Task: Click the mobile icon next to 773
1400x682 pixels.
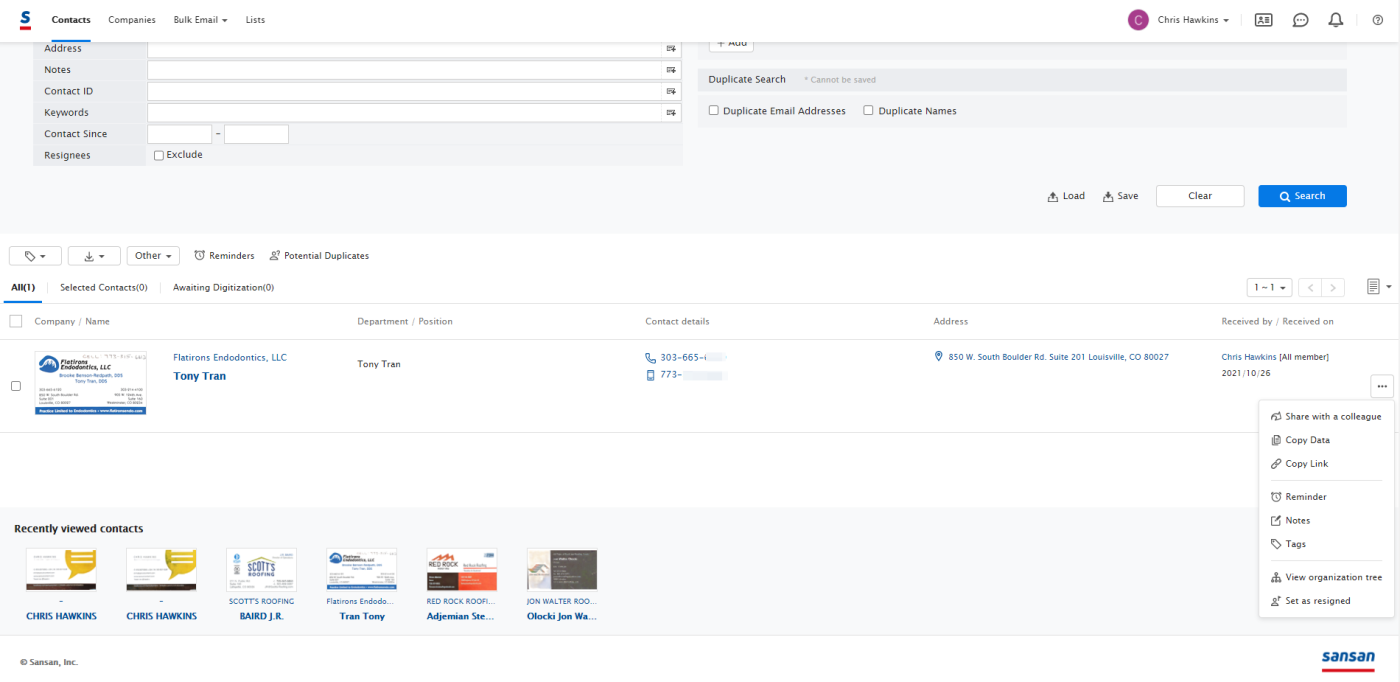Action: click(651, 375)
